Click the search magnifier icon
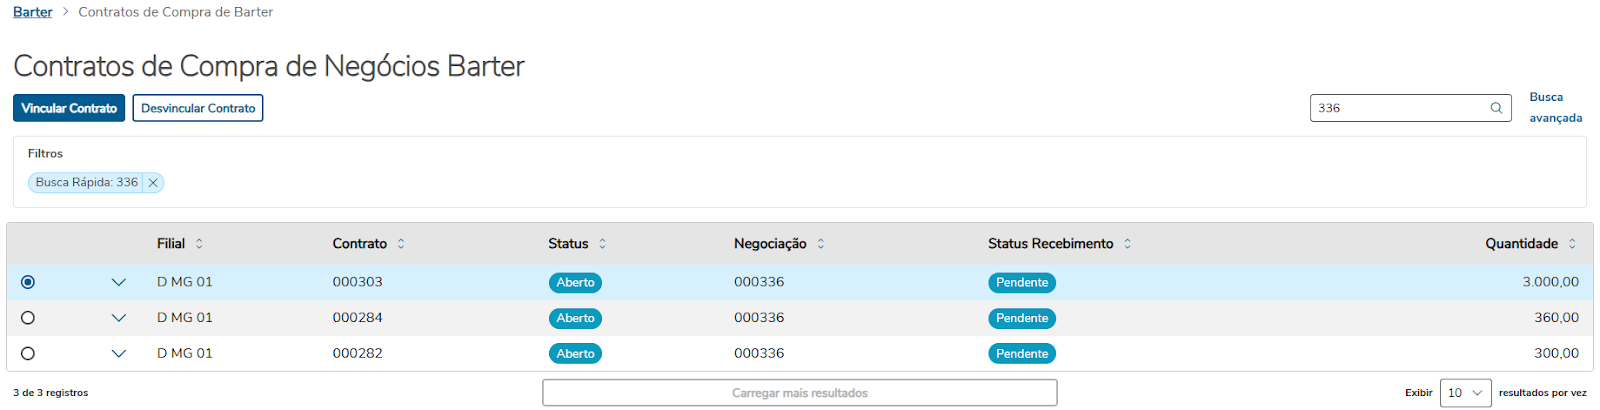This screenshot has width=1600, height=410. 1496,108
